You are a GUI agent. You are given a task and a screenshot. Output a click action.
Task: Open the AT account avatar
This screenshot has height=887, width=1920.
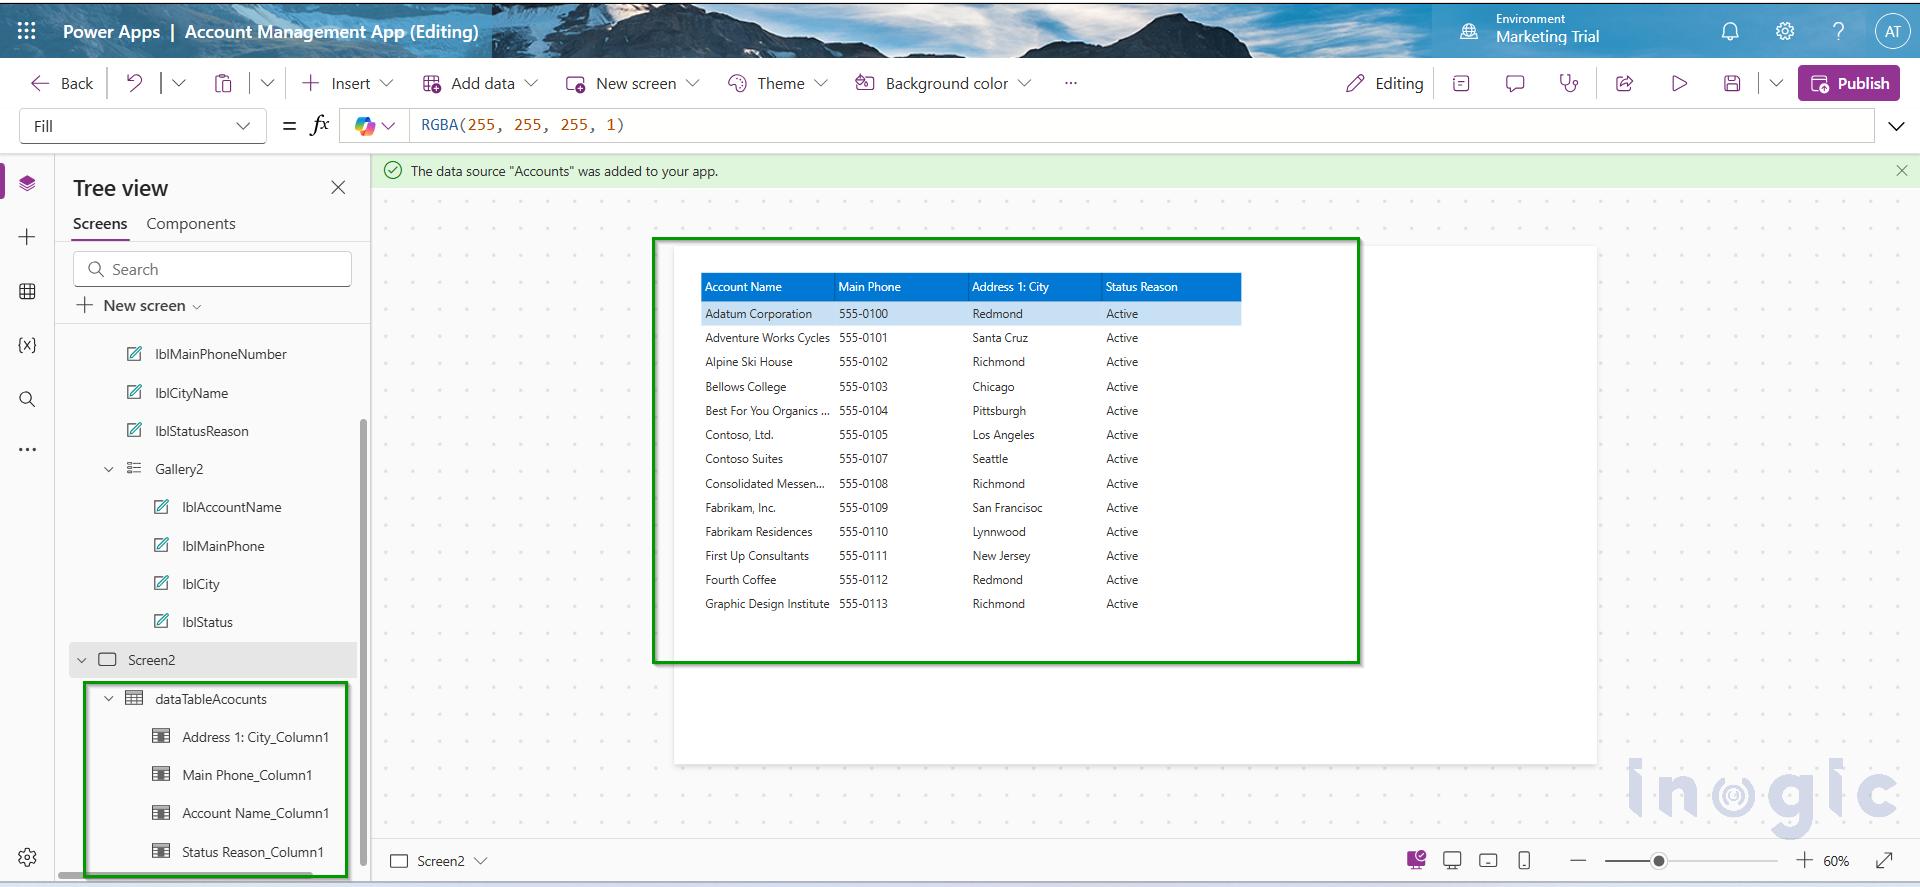(1892, 31)
